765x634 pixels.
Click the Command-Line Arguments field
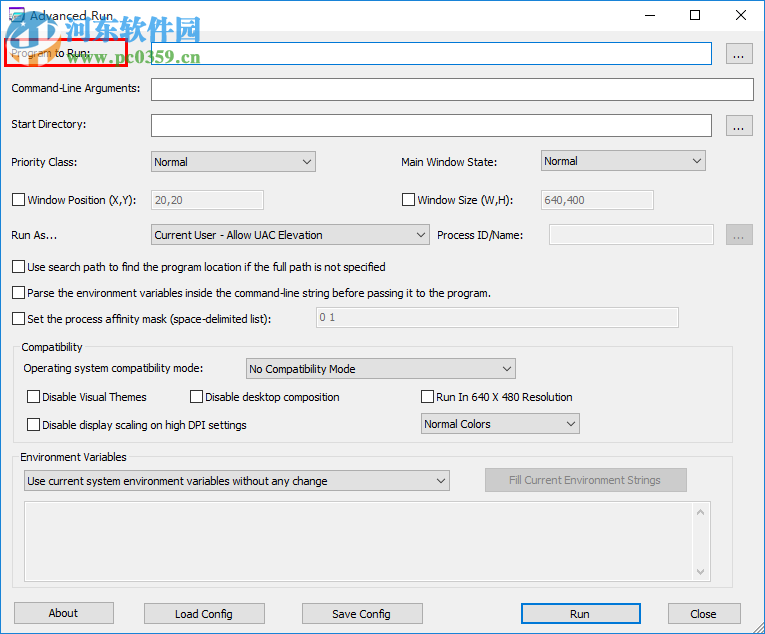click(x=452, y=90)
